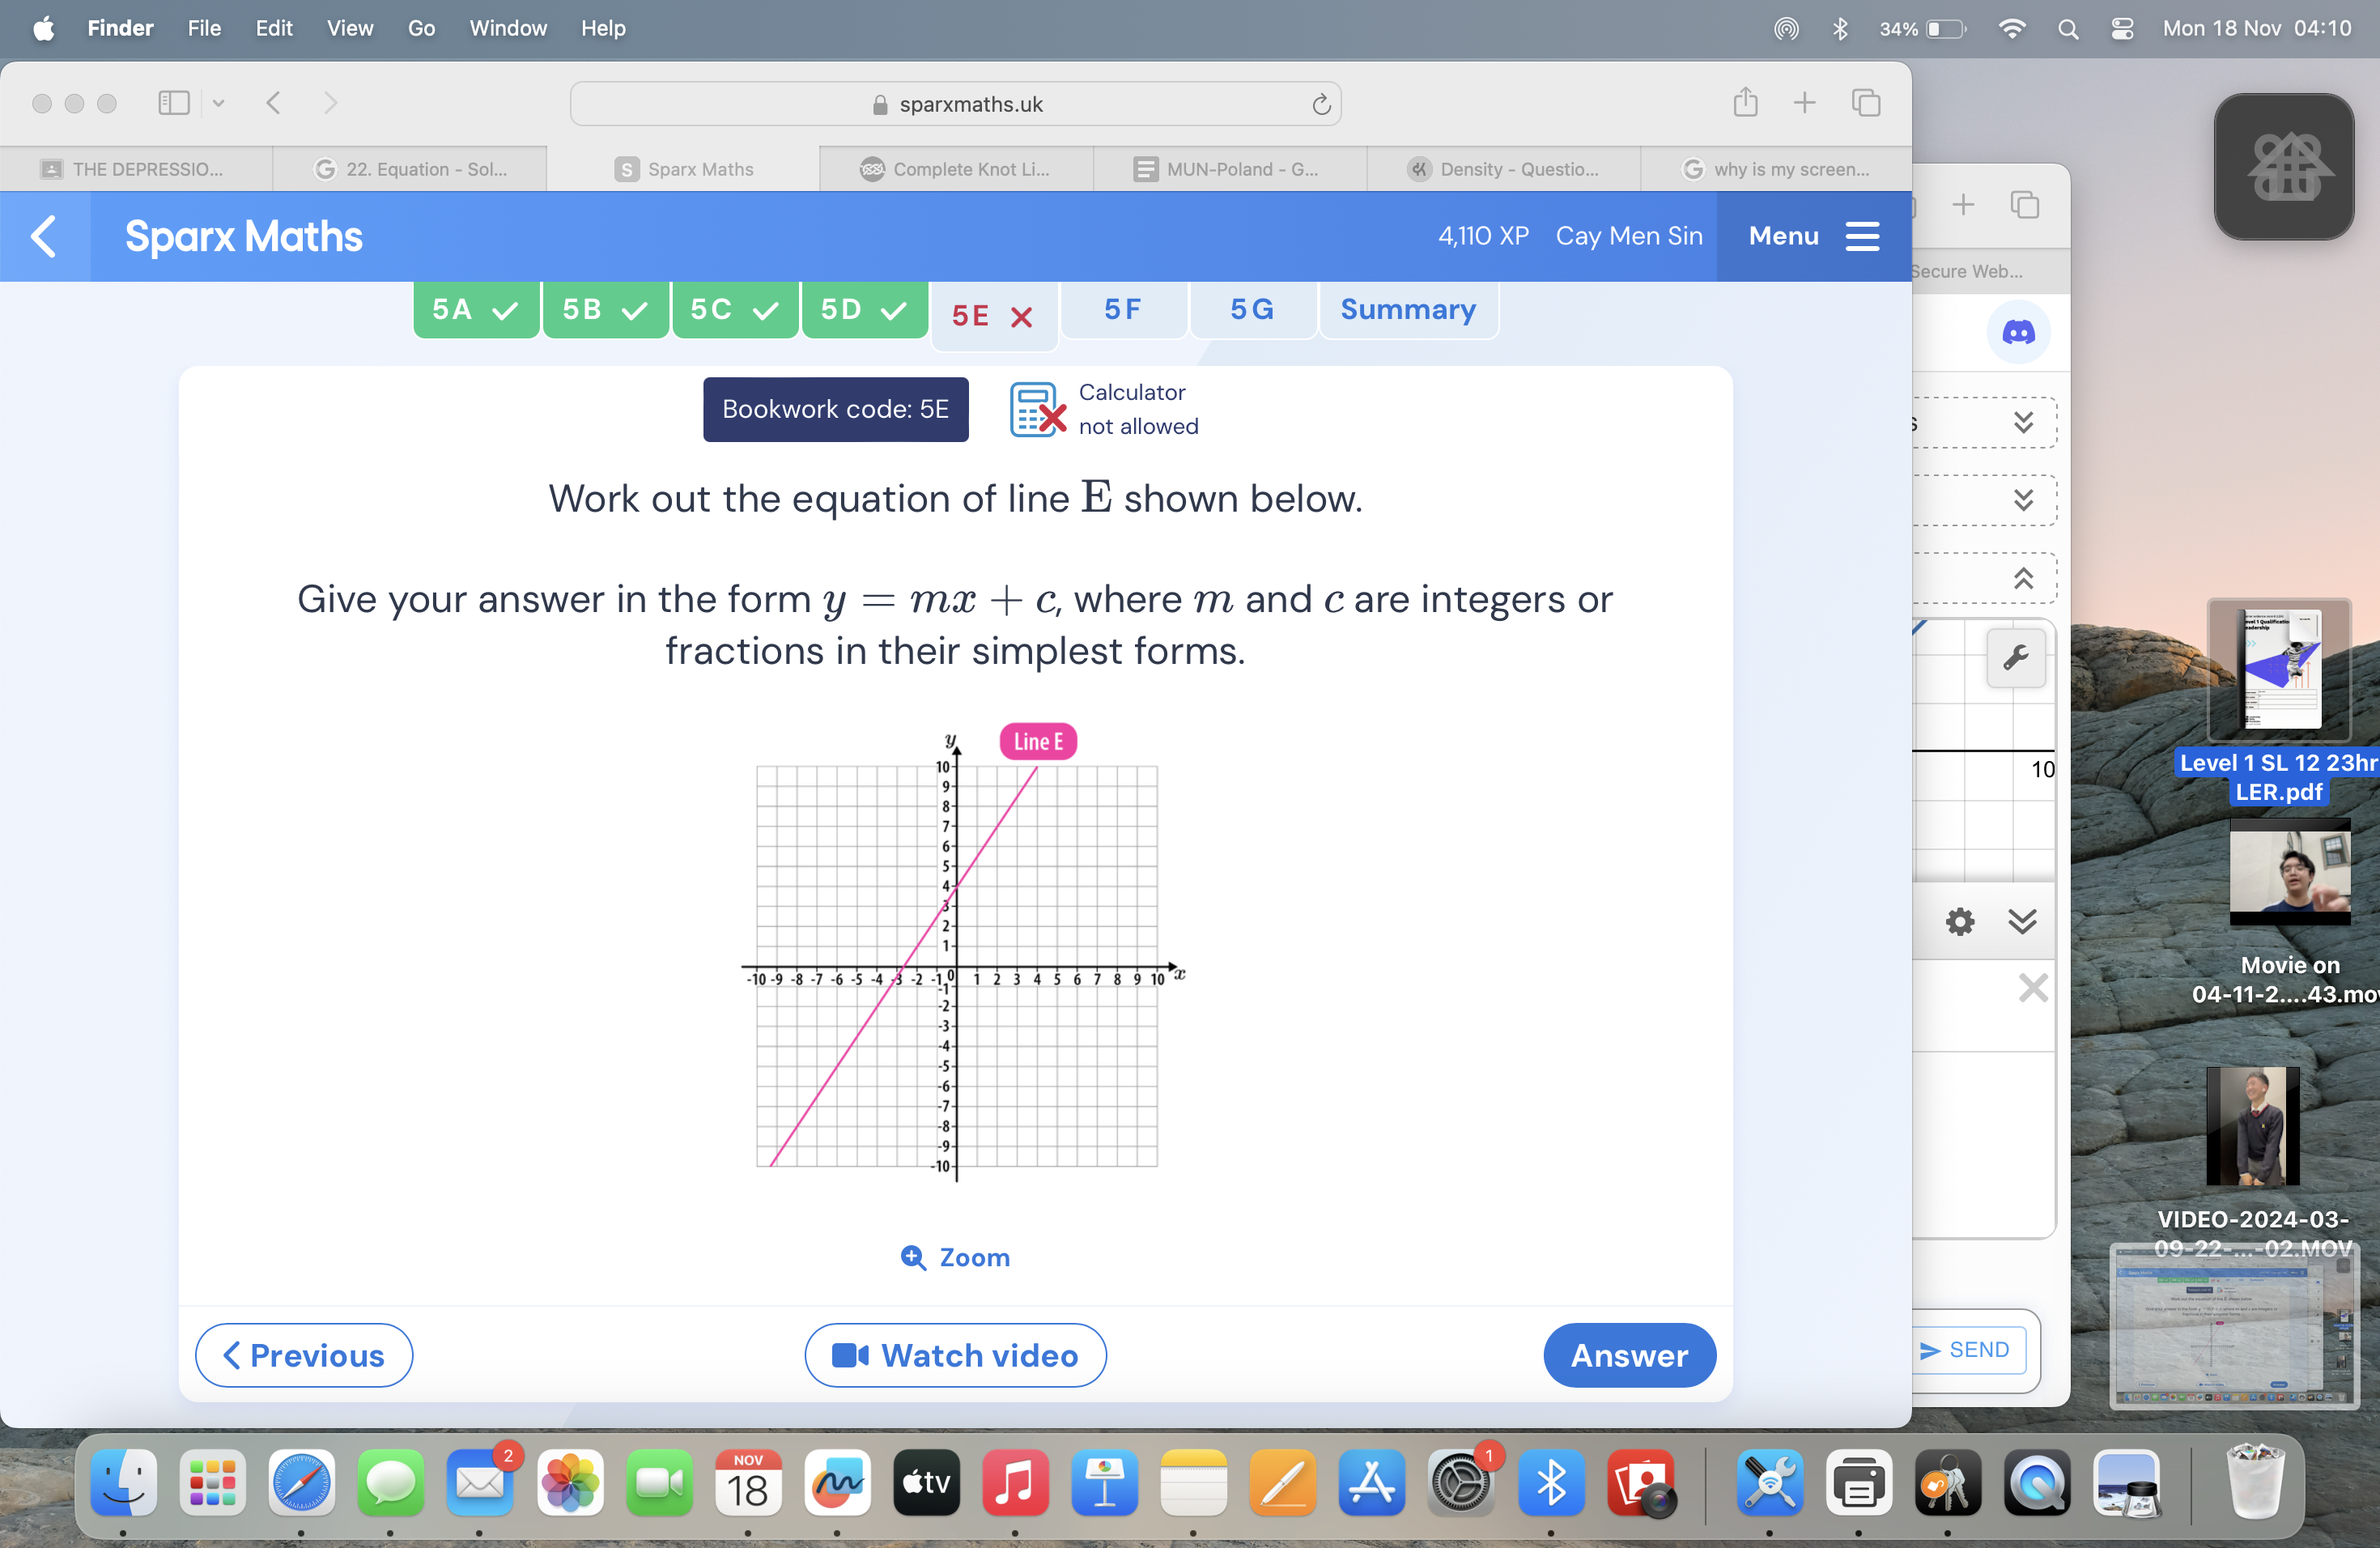Open the Sparx Menu hamburger button
This screenshot has width=2380, height=1548.
[x=1813, y=236]
